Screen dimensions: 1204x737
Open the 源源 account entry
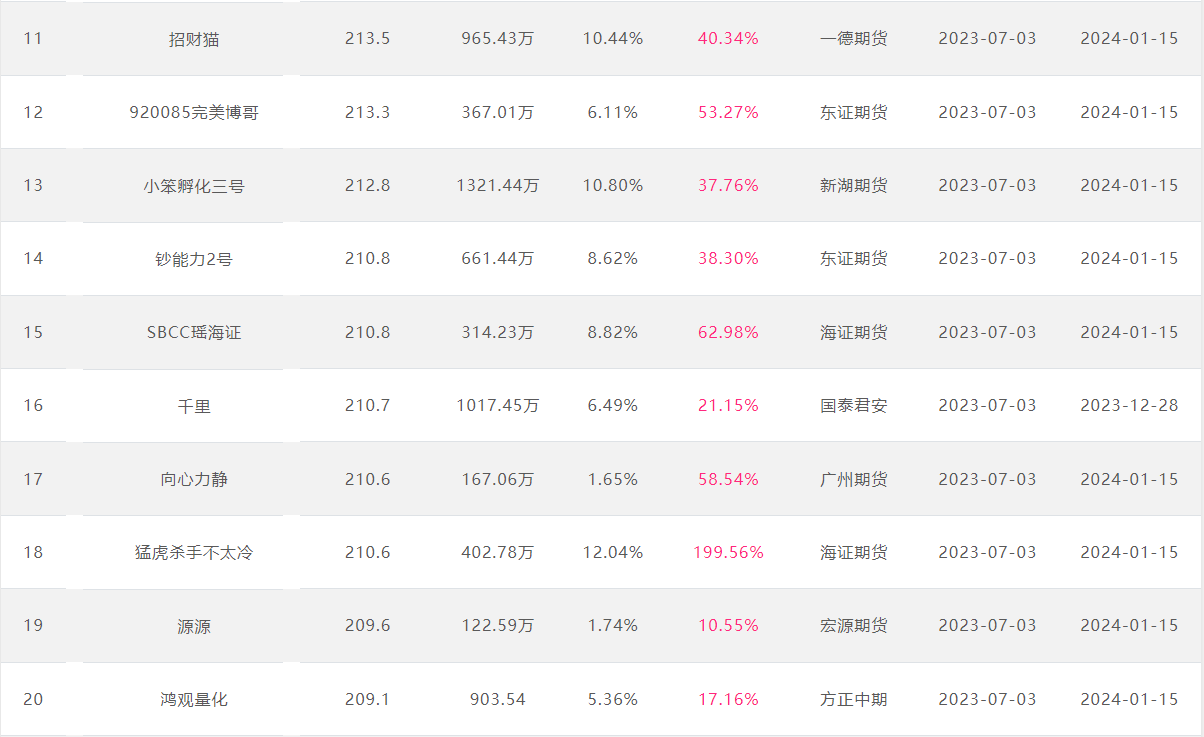click(x=194, y=626)
